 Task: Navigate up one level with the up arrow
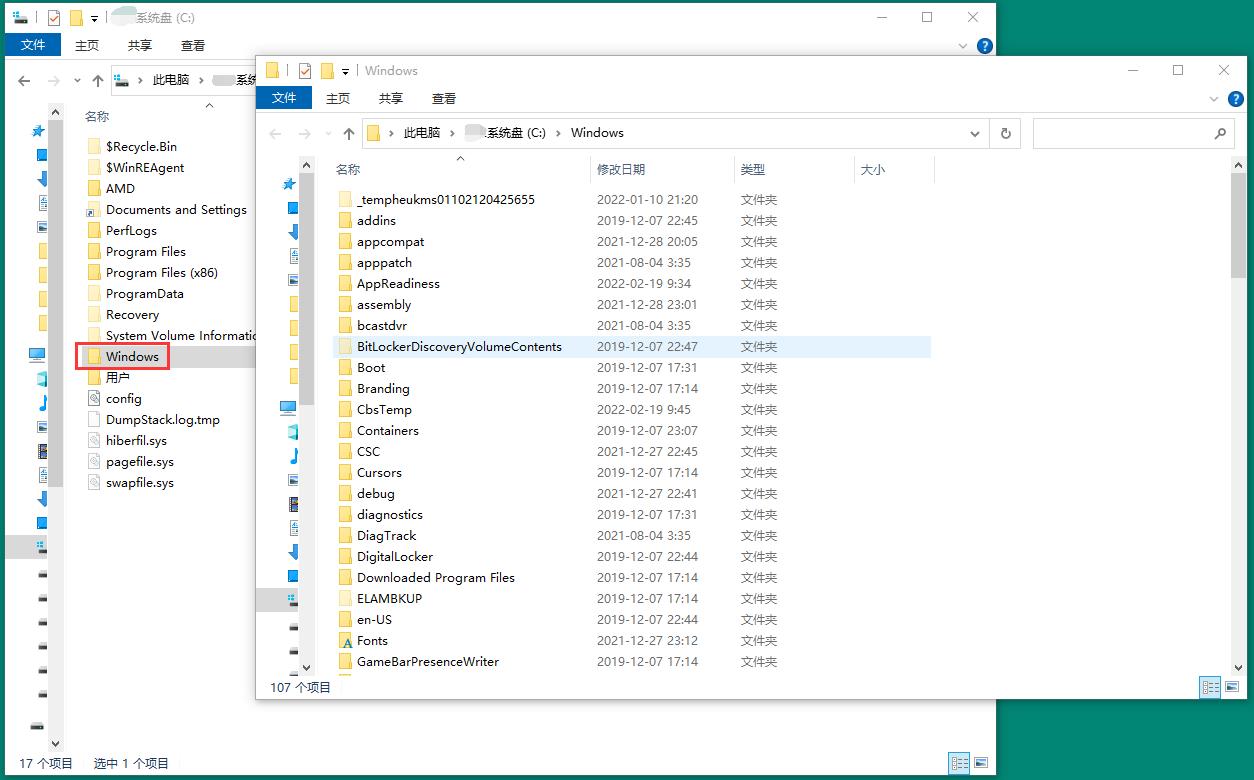pos(348,133)
